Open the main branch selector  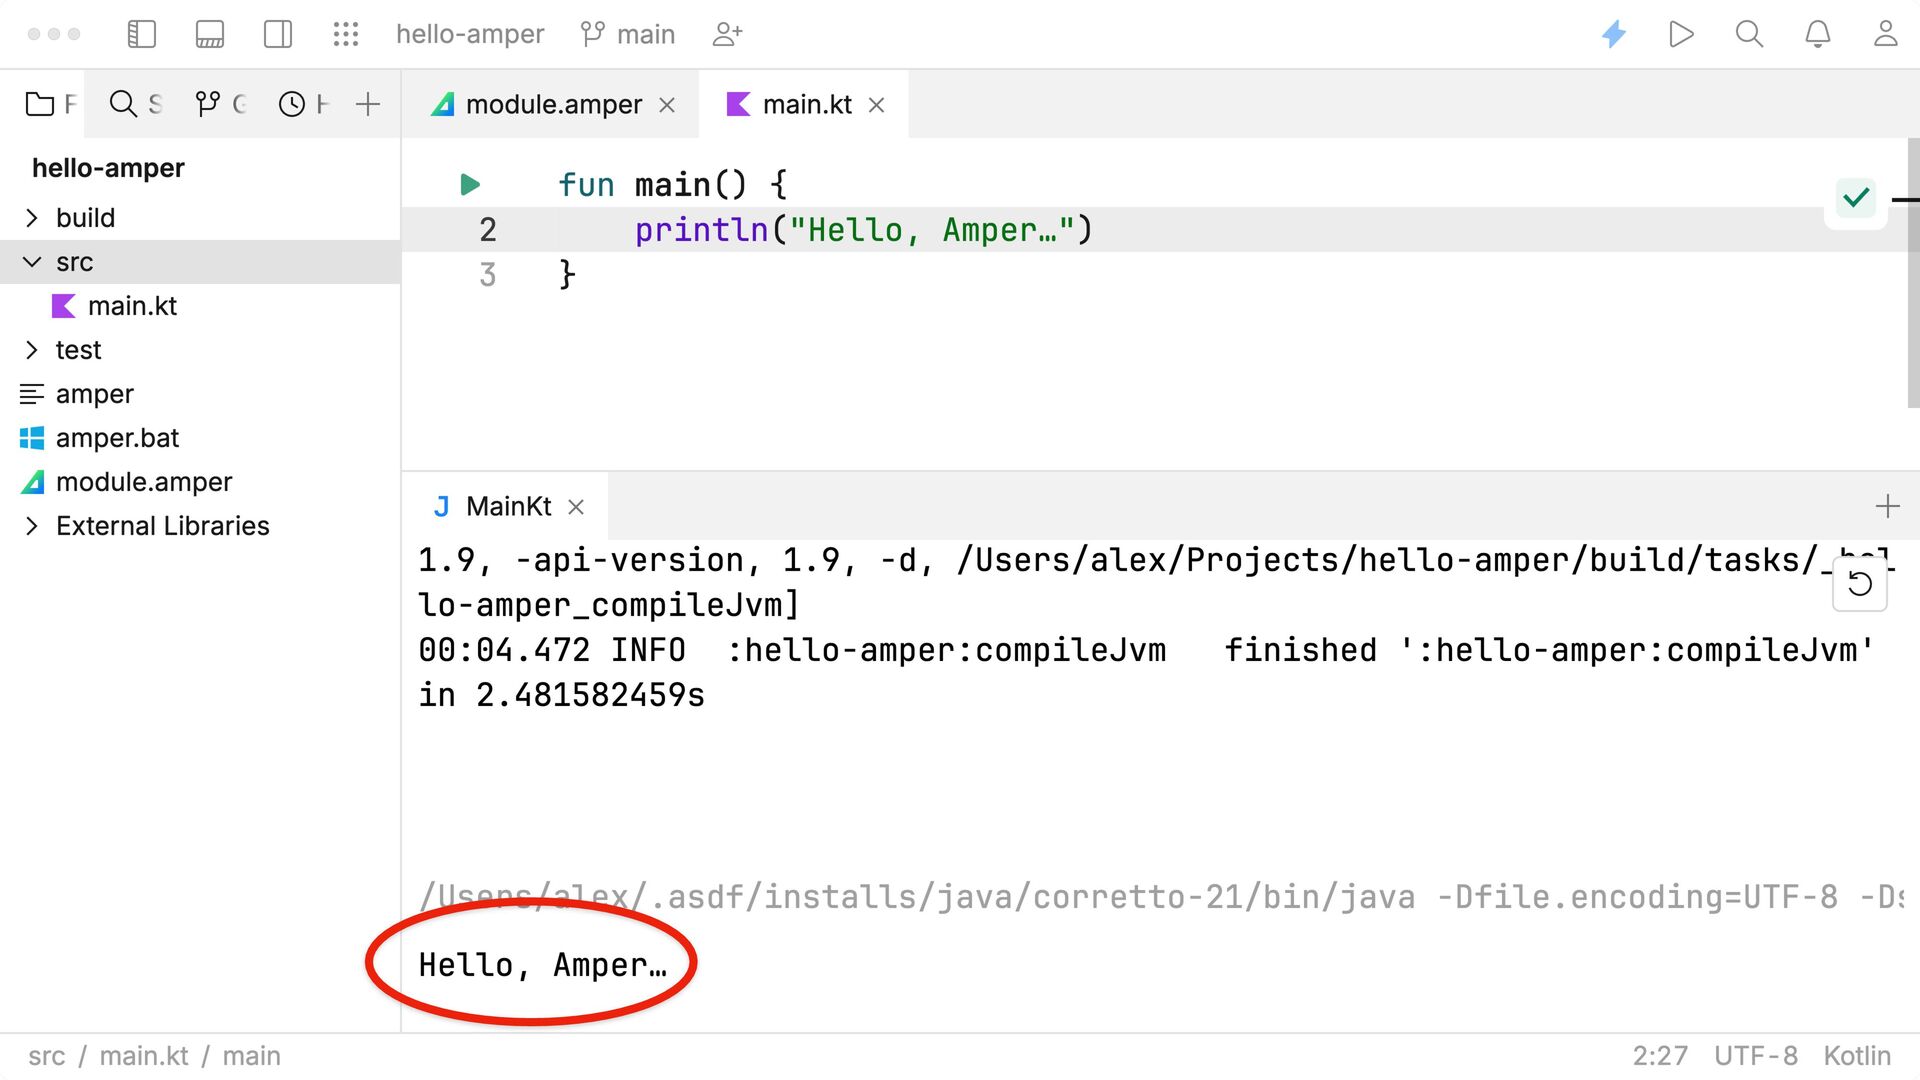coord(628,34)
